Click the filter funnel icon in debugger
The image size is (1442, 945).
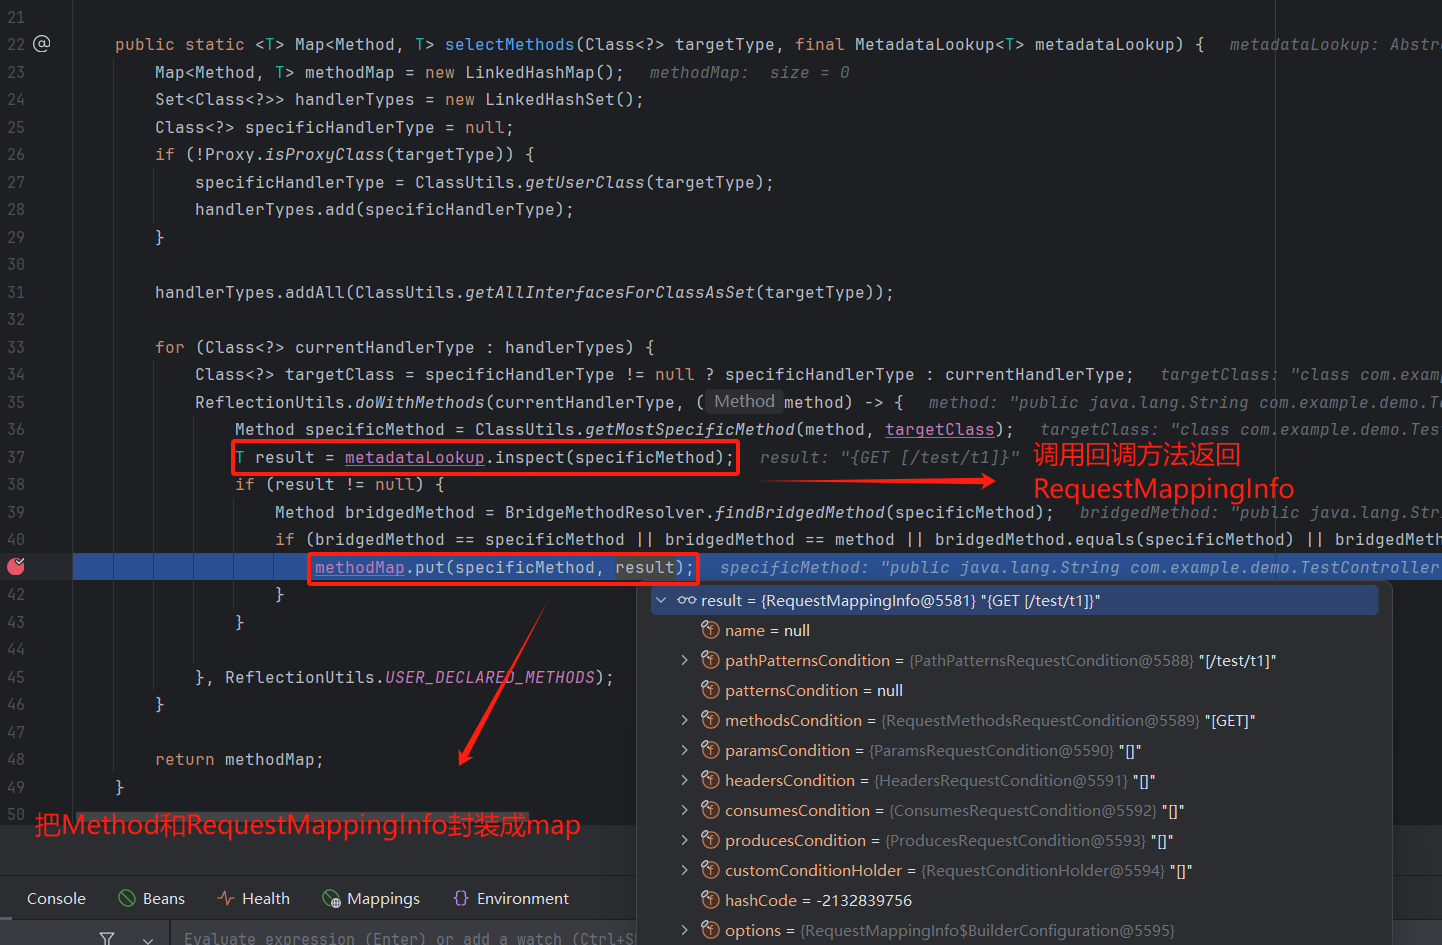107,937
